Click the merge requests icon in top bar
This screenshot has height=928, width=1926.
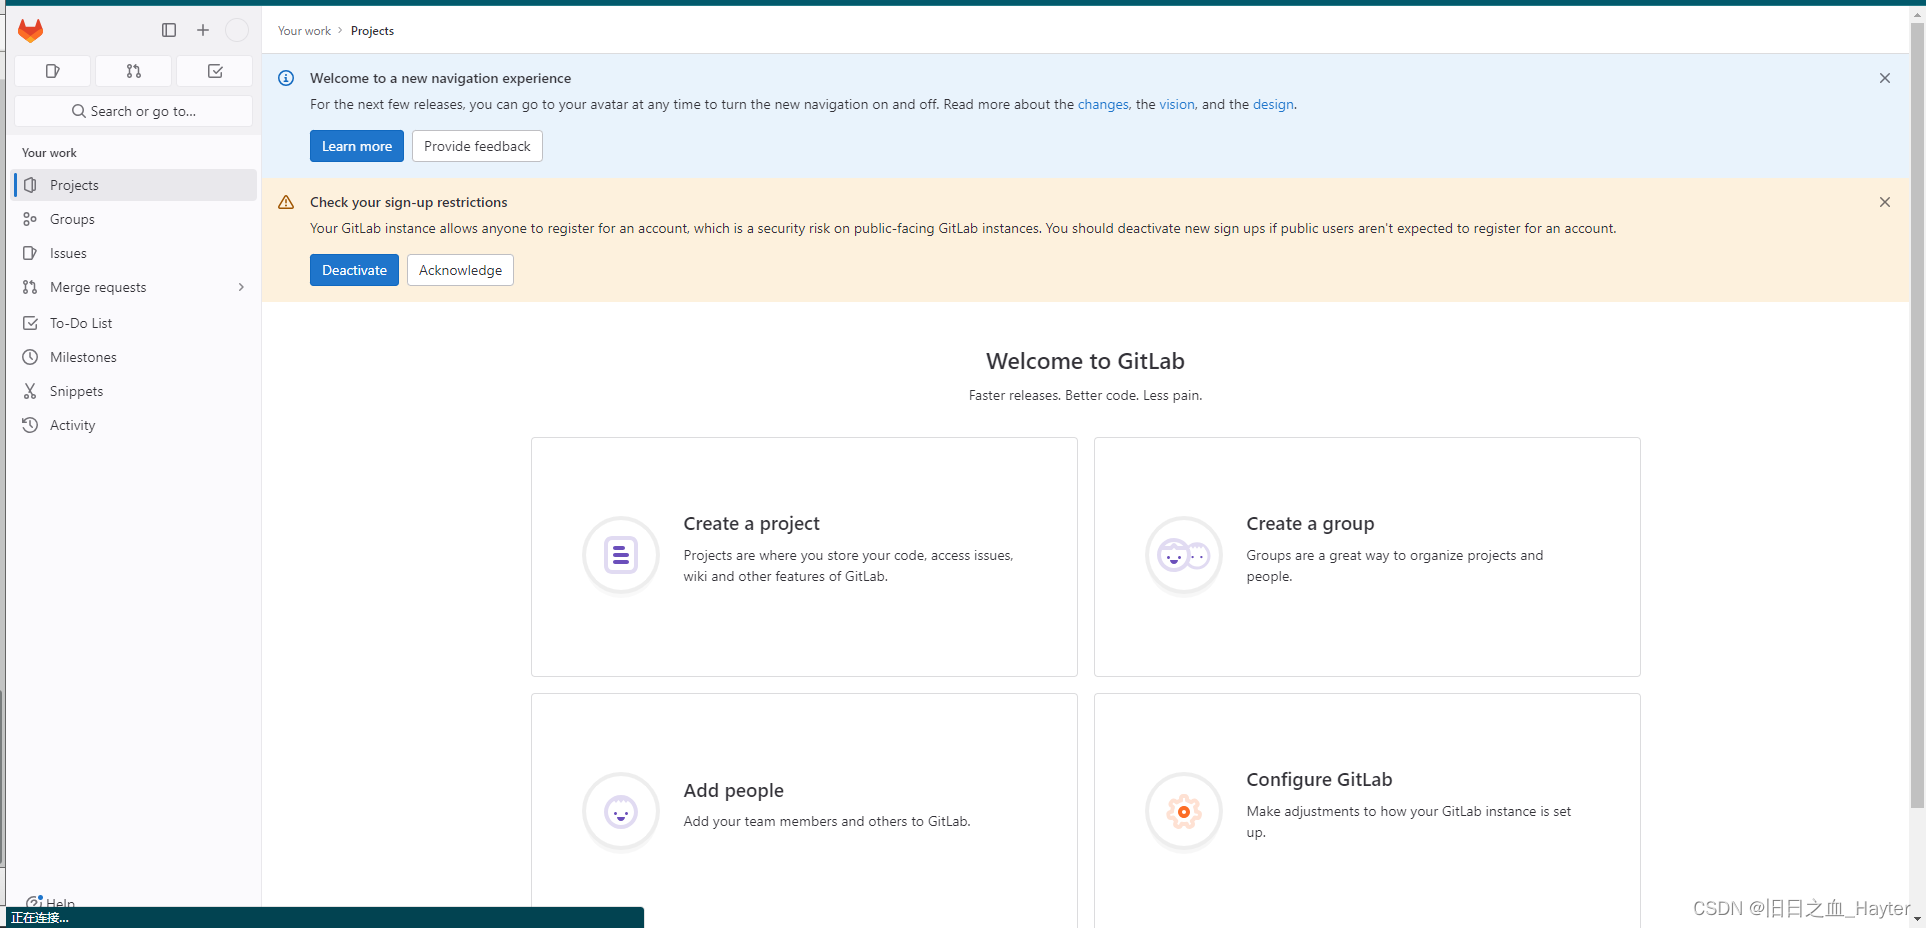coord(133,71)
